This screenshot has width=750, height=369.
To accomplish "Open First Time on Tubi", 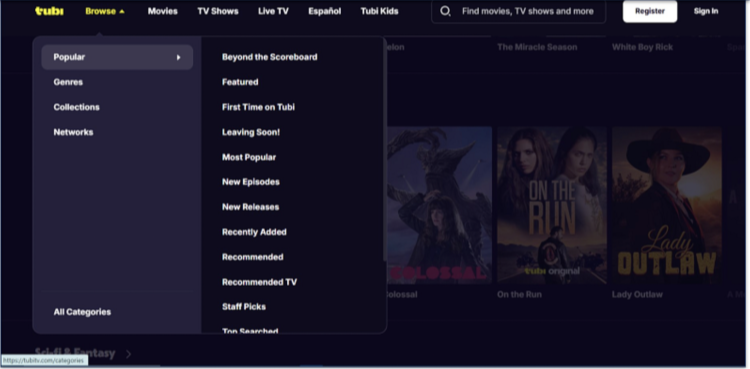I will 258,107.
